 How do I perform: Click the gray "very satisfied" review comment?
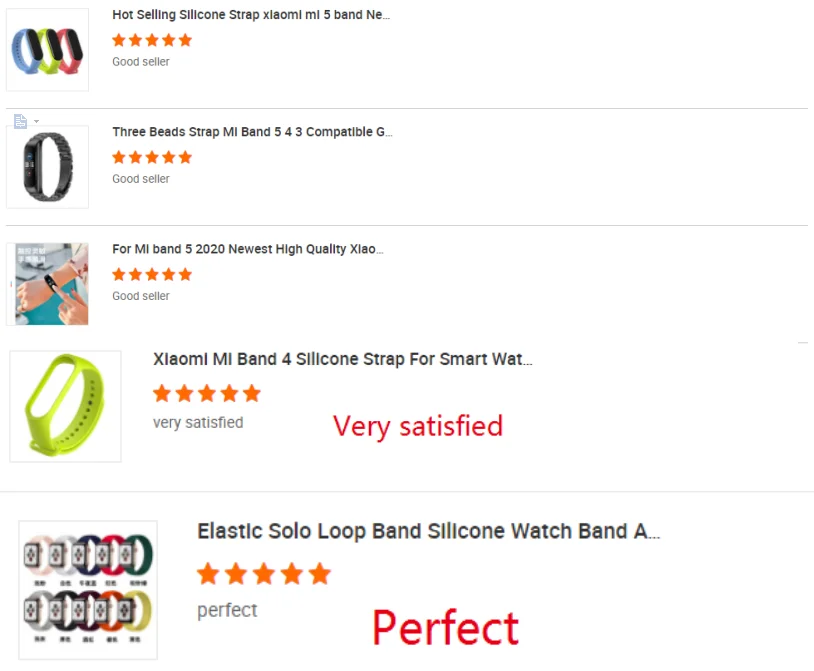[198, 423]
